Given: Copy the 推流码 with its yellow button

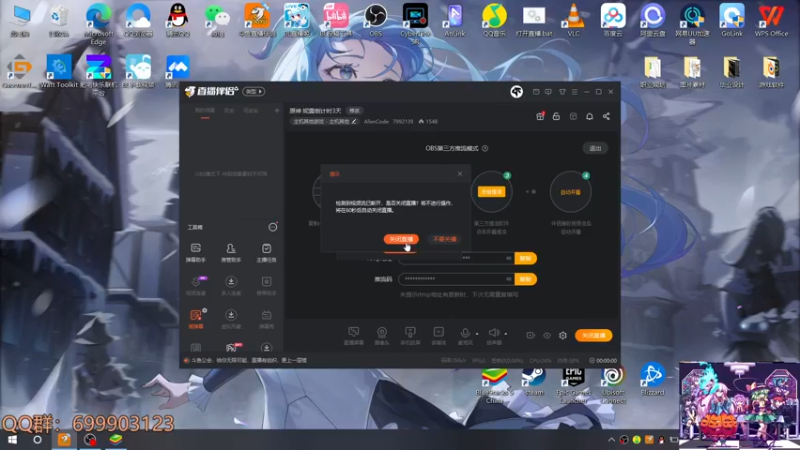Looking at the screenshot, I should point(526,279).
